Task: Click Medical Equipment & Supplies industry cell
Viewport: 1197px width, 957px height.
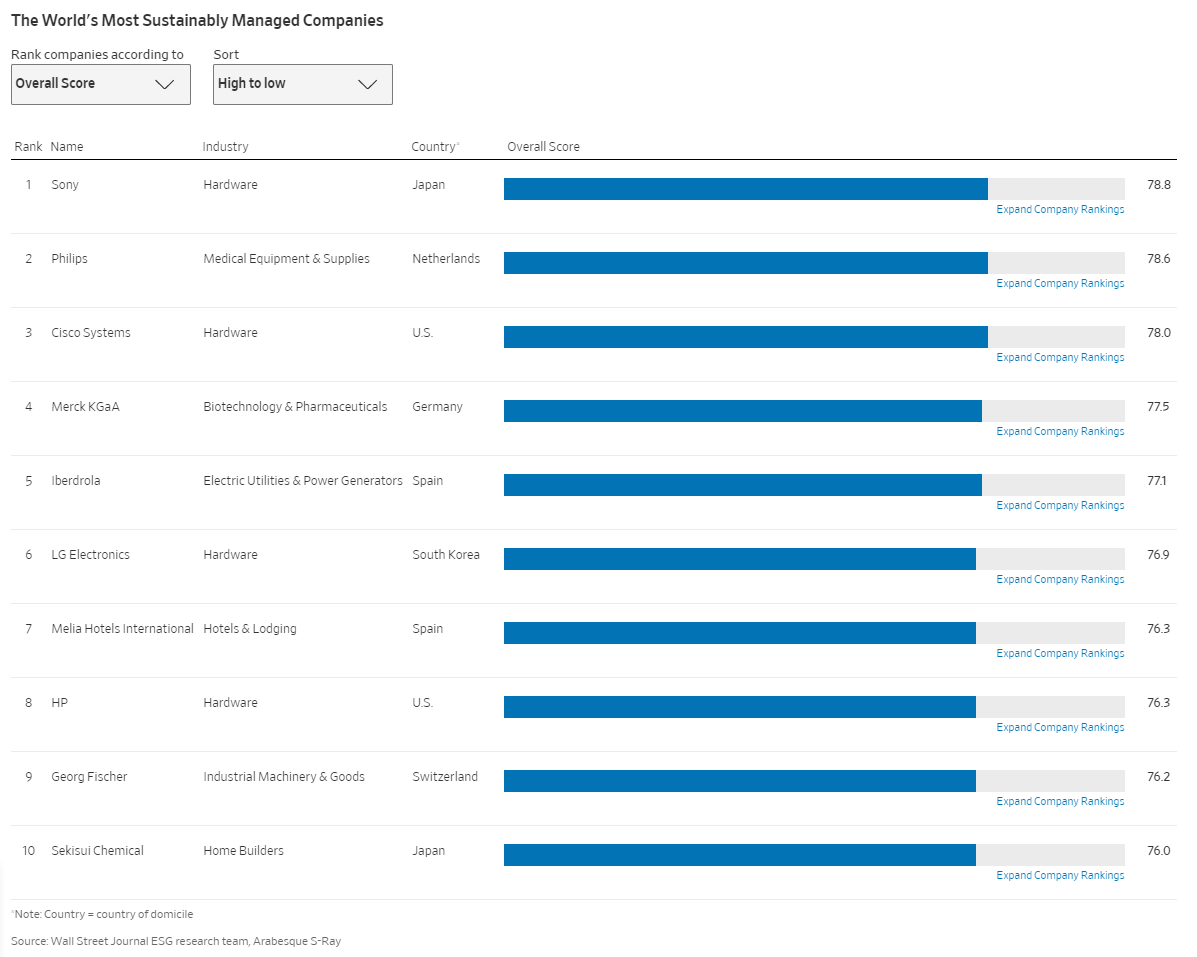Action: coord(286,259)
